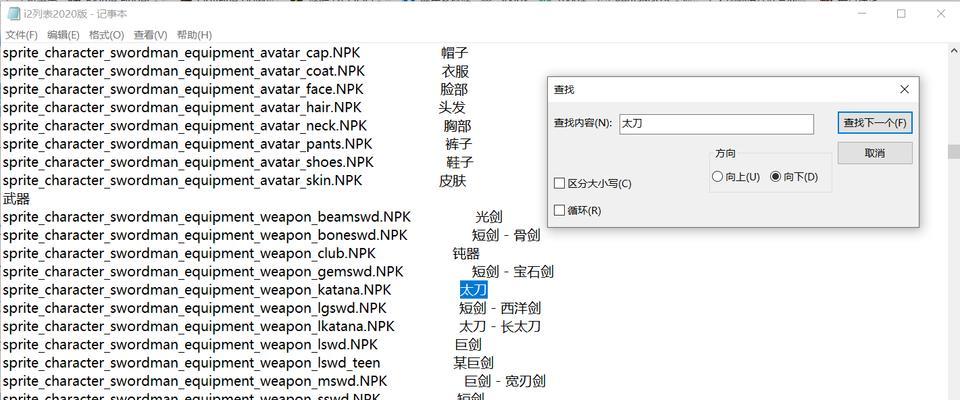Click the line ending with weapon_club.NPK

tap(189, 254)
